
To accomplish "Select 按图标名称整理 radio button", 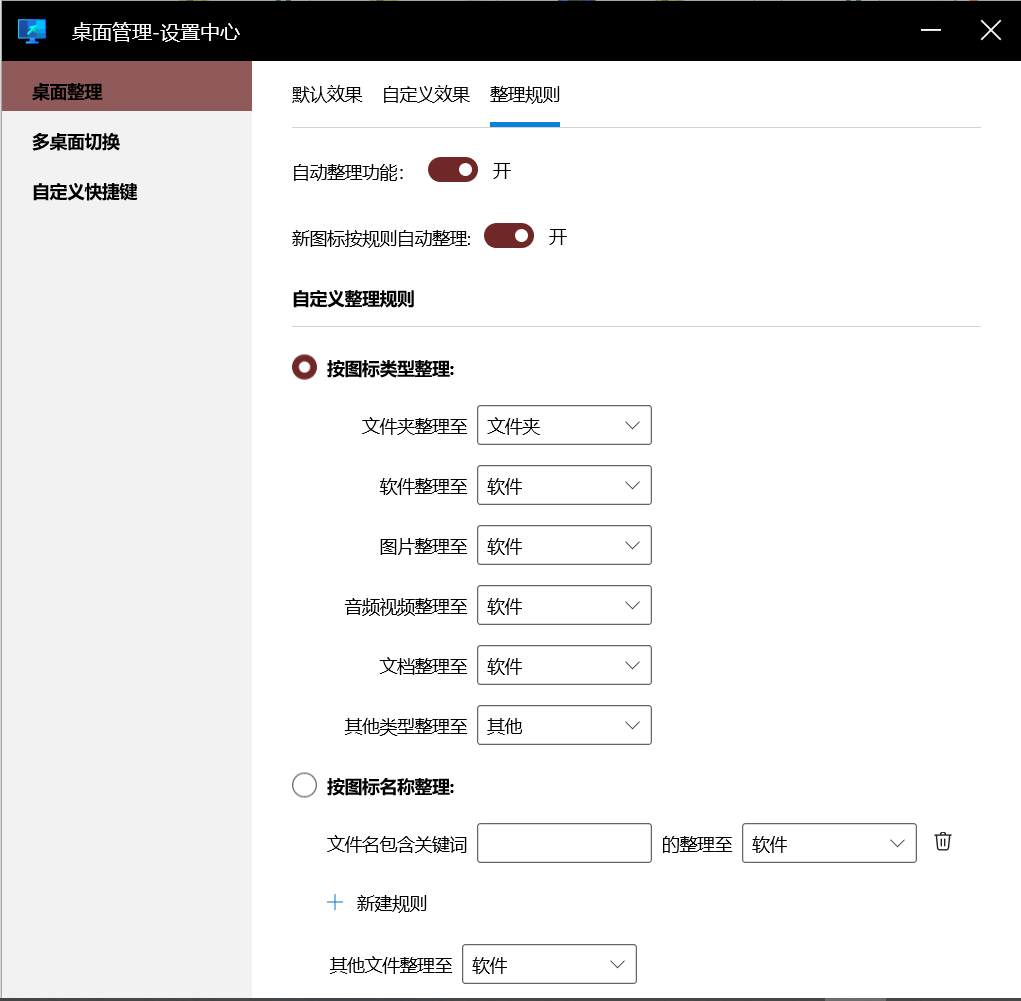I will 304,785.
